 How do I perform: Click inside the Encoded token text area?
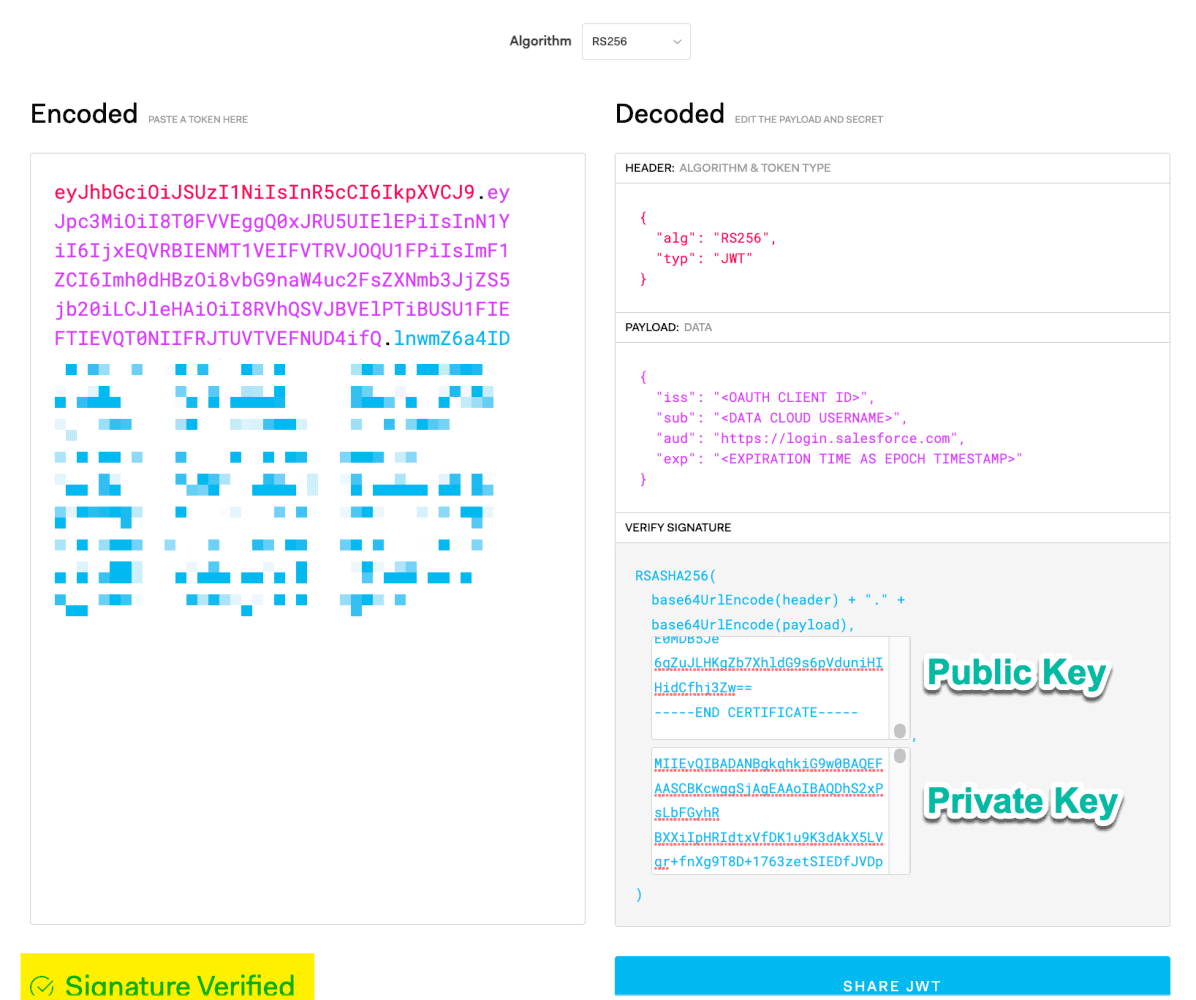click(x=307, y=539)
